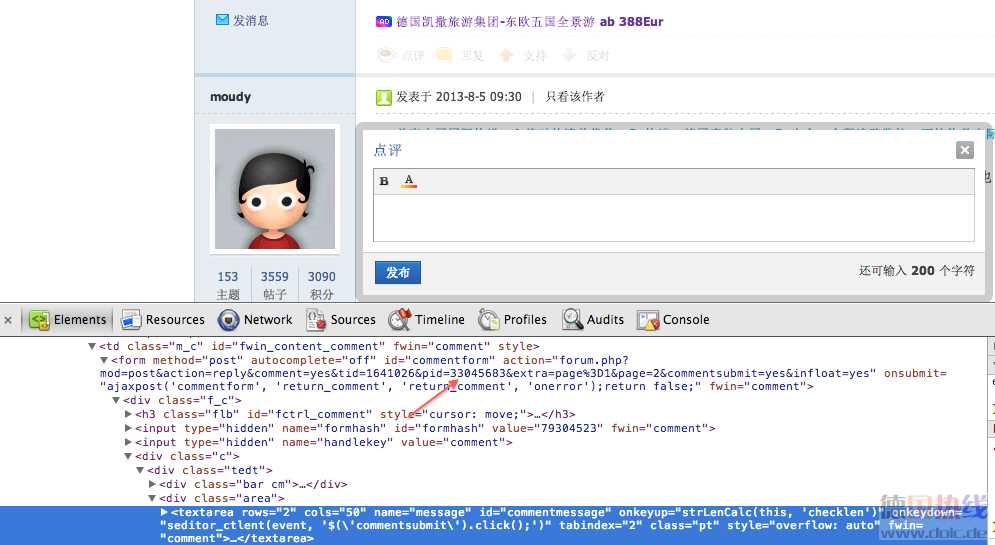Click the 发消息 send message link
The image size is (995, 545).
(250, 20)
